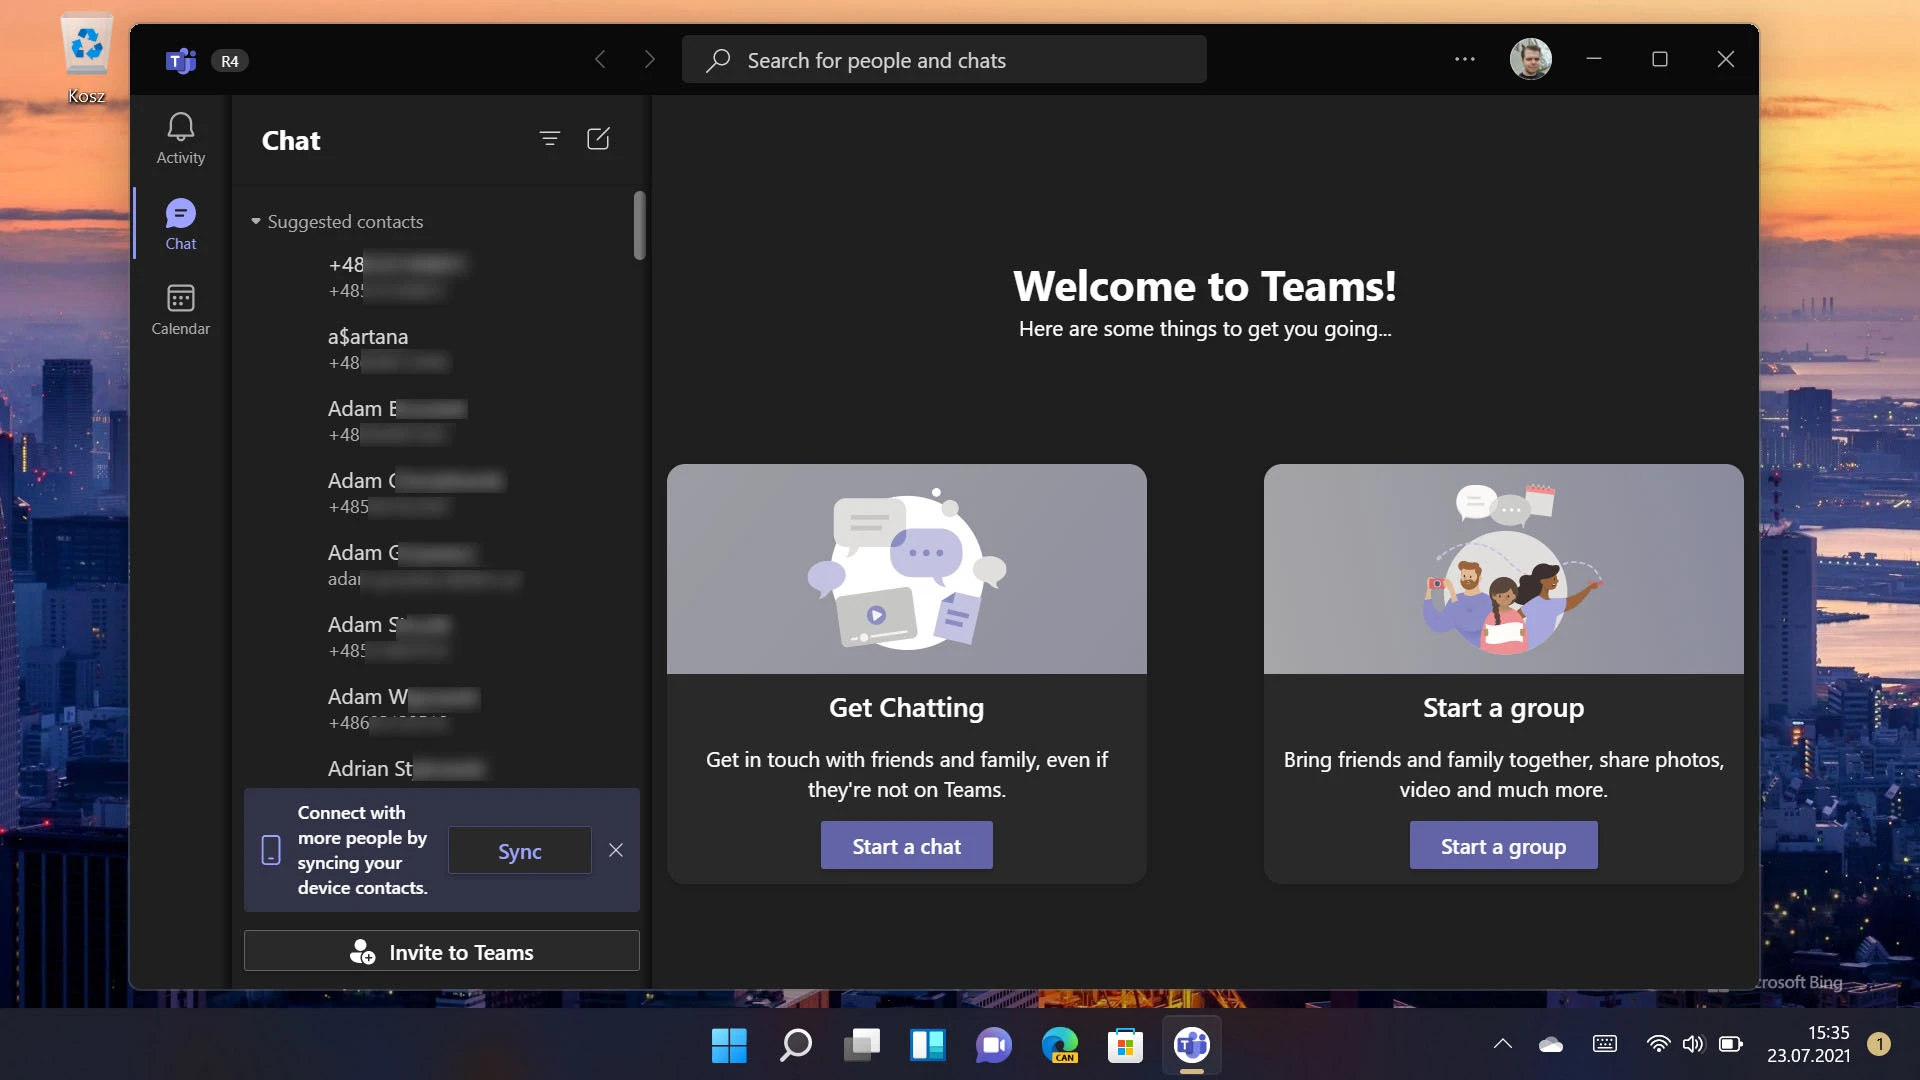Image resolution: width=1920 pixels, height=1080 pixels.
Task: Open the three-dot settings and more menu
Action: click(x=1464, y=60)
